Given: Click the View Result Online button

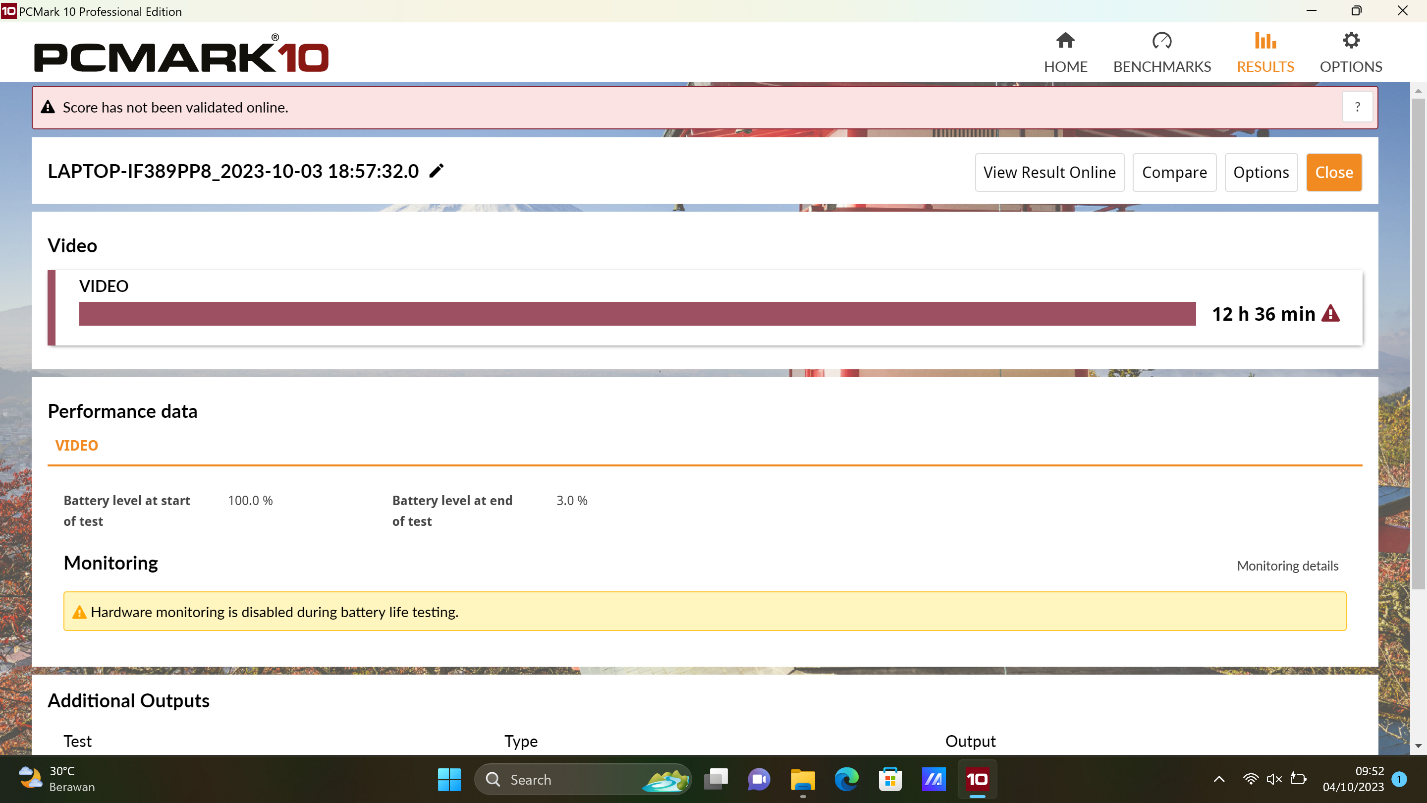Looking at the screenshot, I should pos(1049,172).
